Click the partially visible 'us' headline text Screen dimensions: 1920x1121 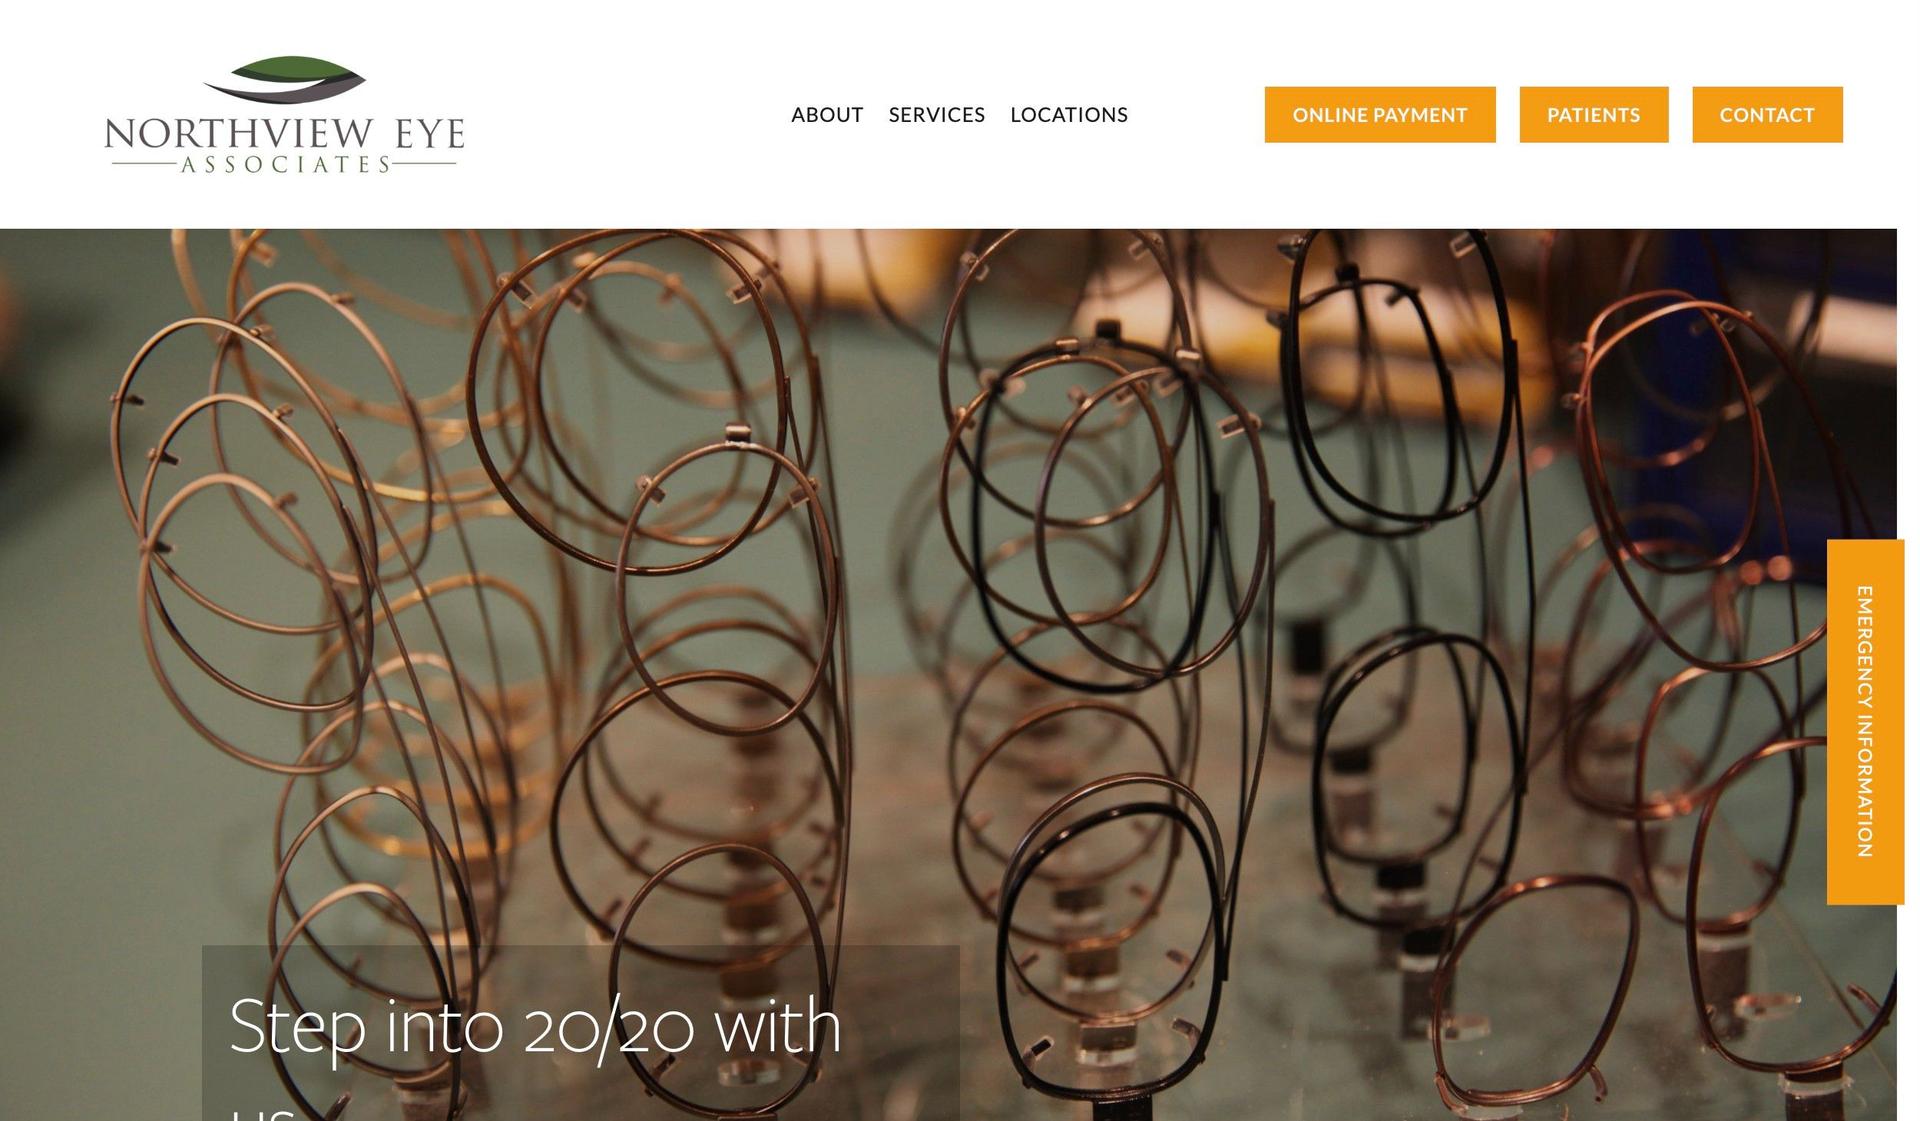coord(263,1112)
